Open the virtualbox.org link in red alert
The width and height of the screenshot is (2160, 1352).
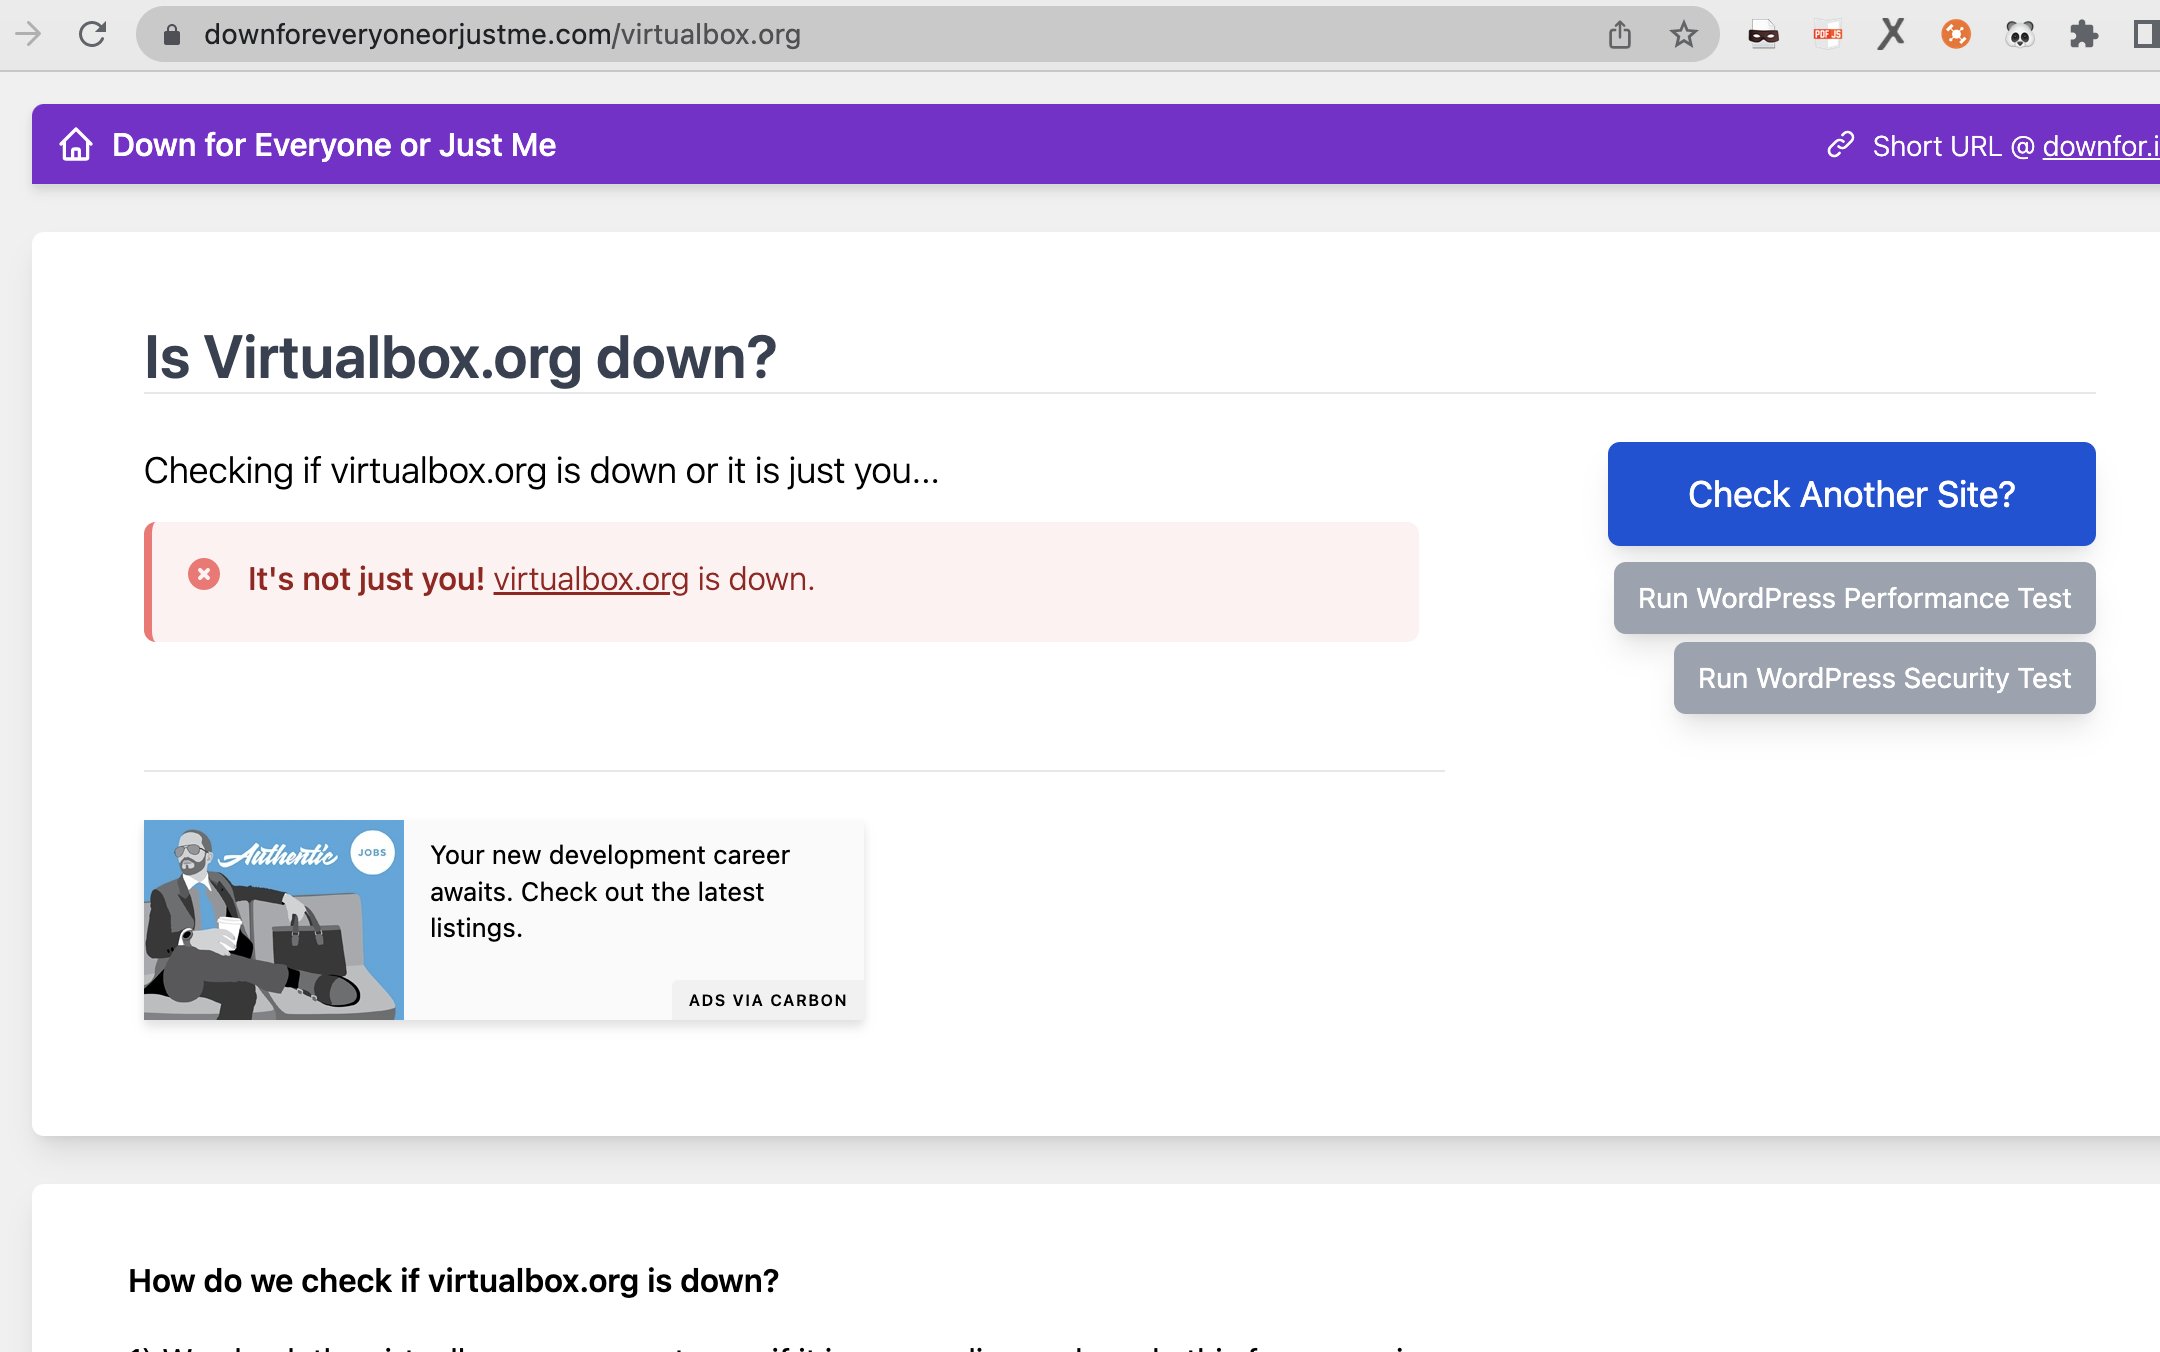(591, 579)
